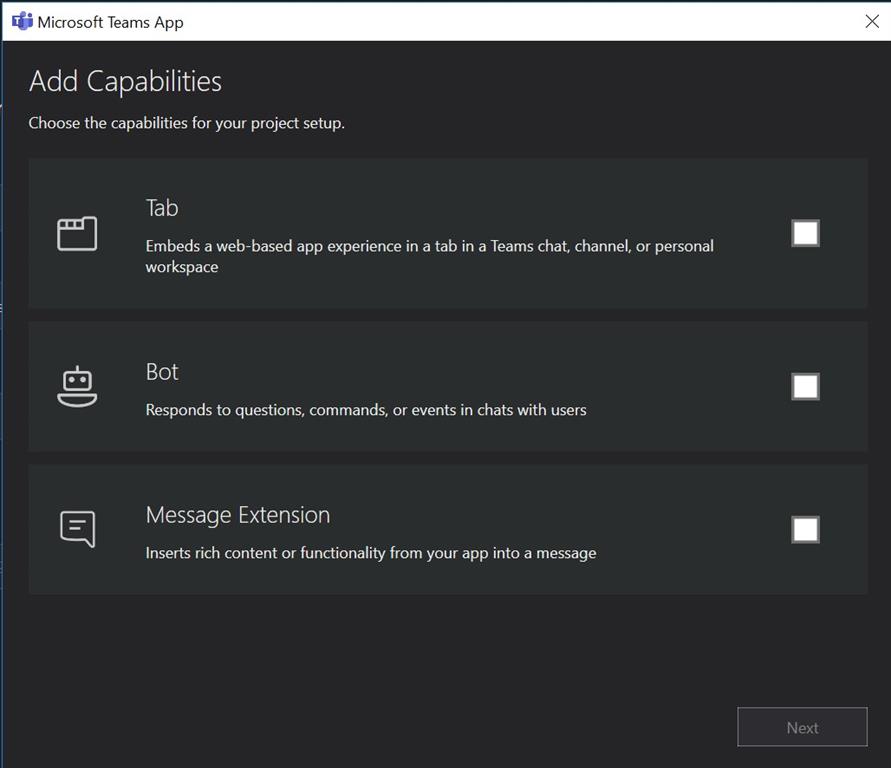
Task: Tick the Message Extension checkbox
Action: click(805, 529)
